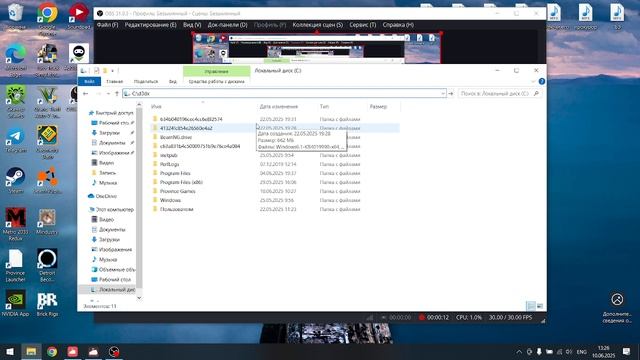Launch Geometry Dash desktop shortcut
The image size is (640, 360).
point(47,142)
